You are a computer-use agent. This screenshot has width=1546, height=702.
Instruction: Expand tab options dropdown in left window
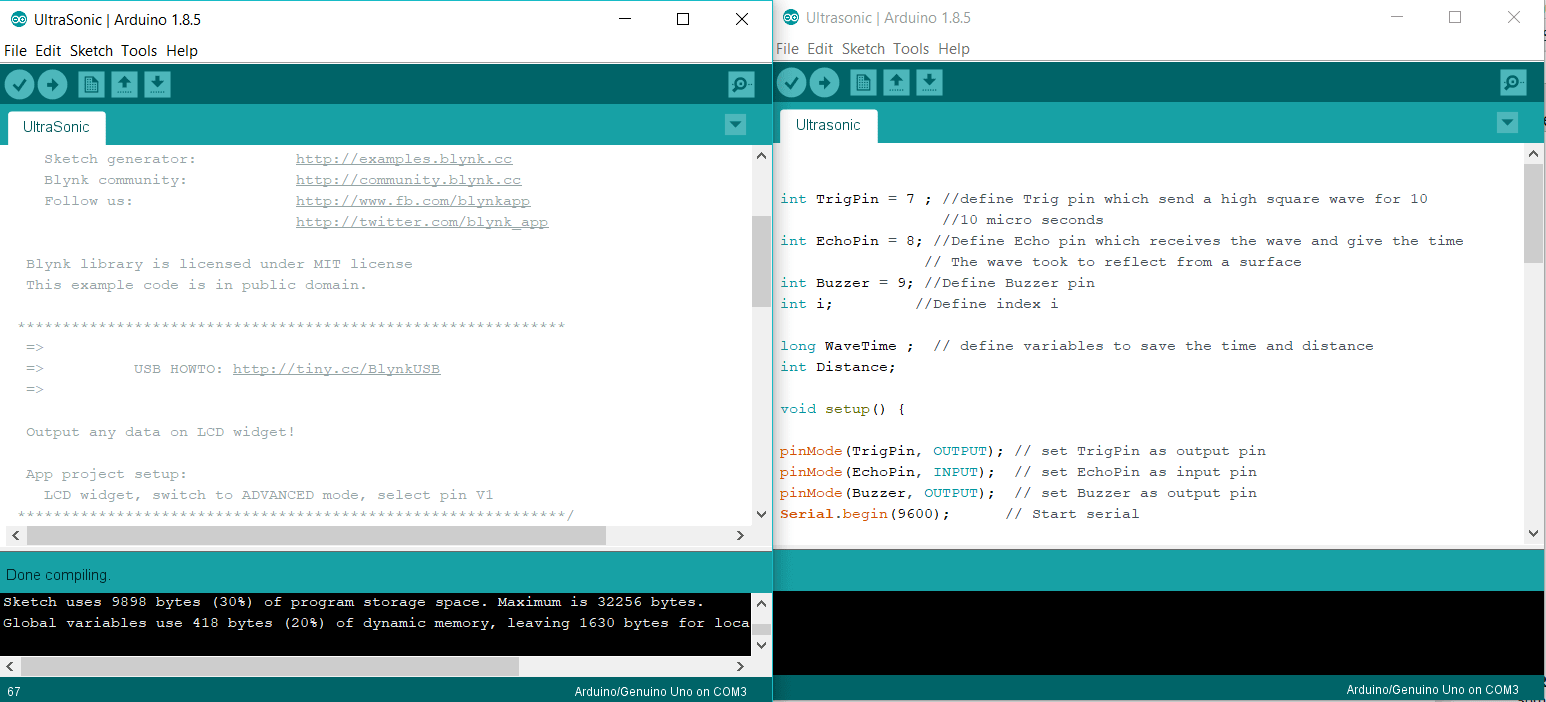point(735,125)
